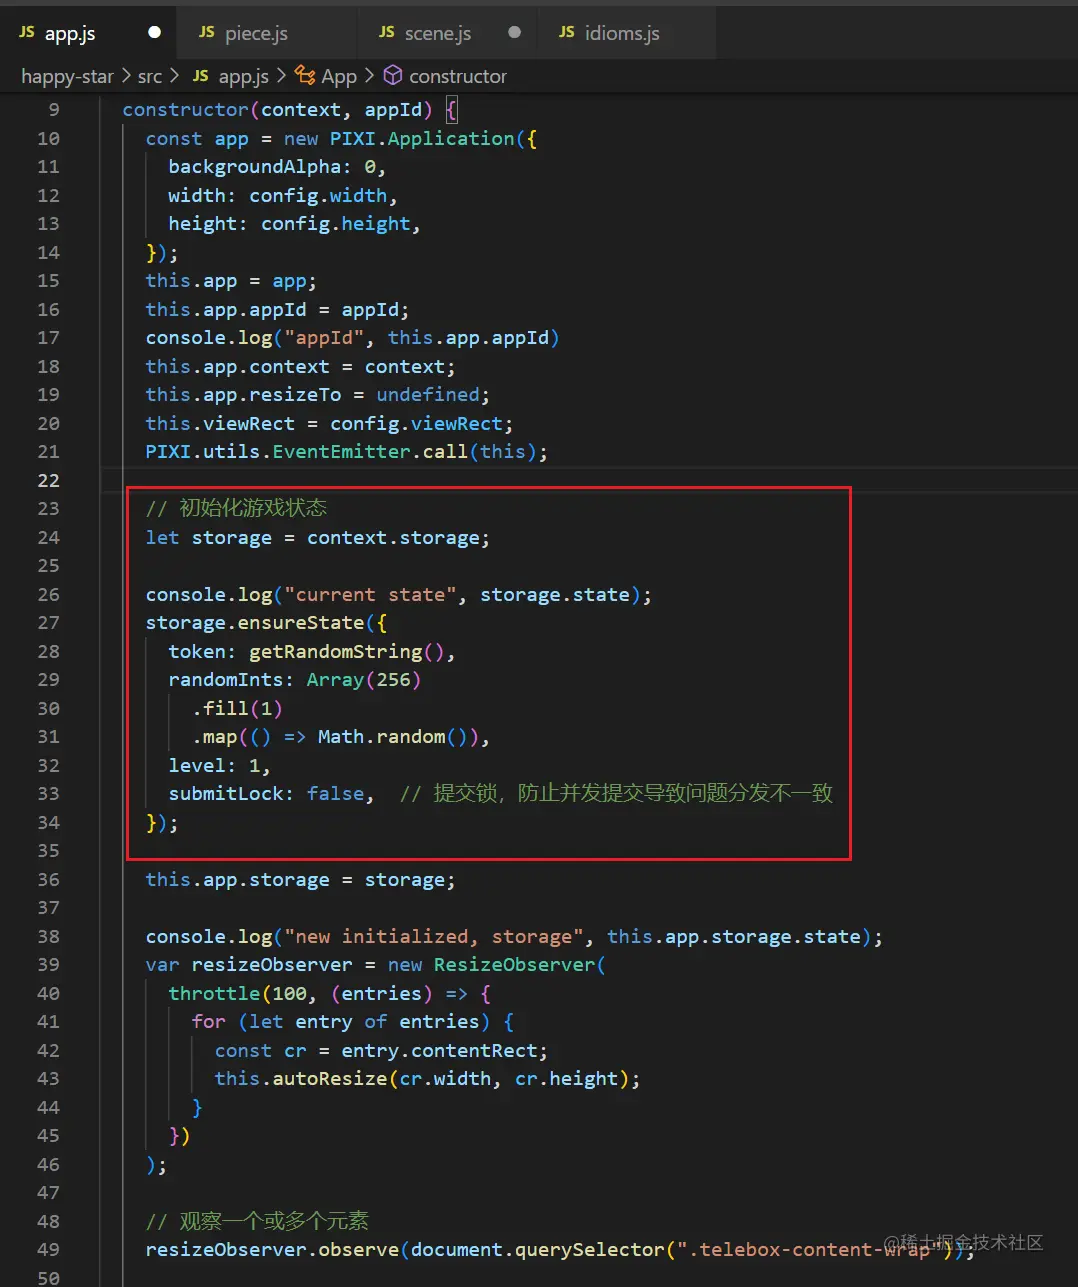
Task: Click the constructor breadcrumb item
Action: pos(458,76)
